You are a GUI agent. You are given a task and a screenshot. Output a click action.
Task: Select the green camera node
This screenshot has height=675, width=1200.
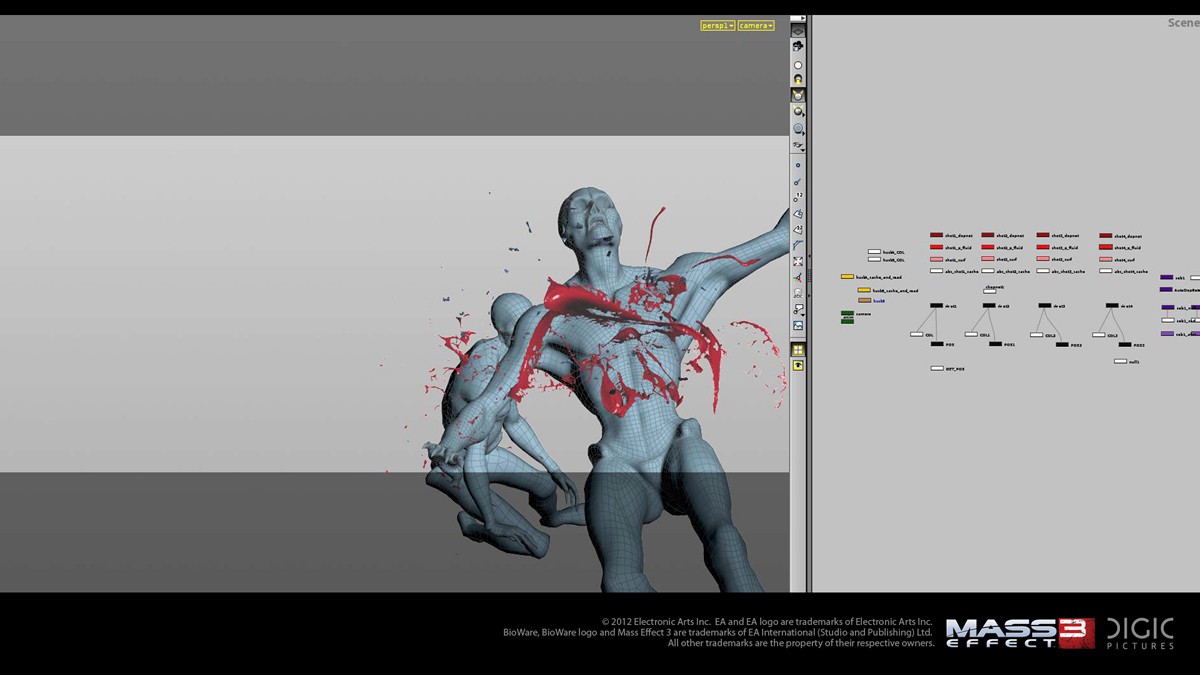pyautogui.click(x=847, y=314)
